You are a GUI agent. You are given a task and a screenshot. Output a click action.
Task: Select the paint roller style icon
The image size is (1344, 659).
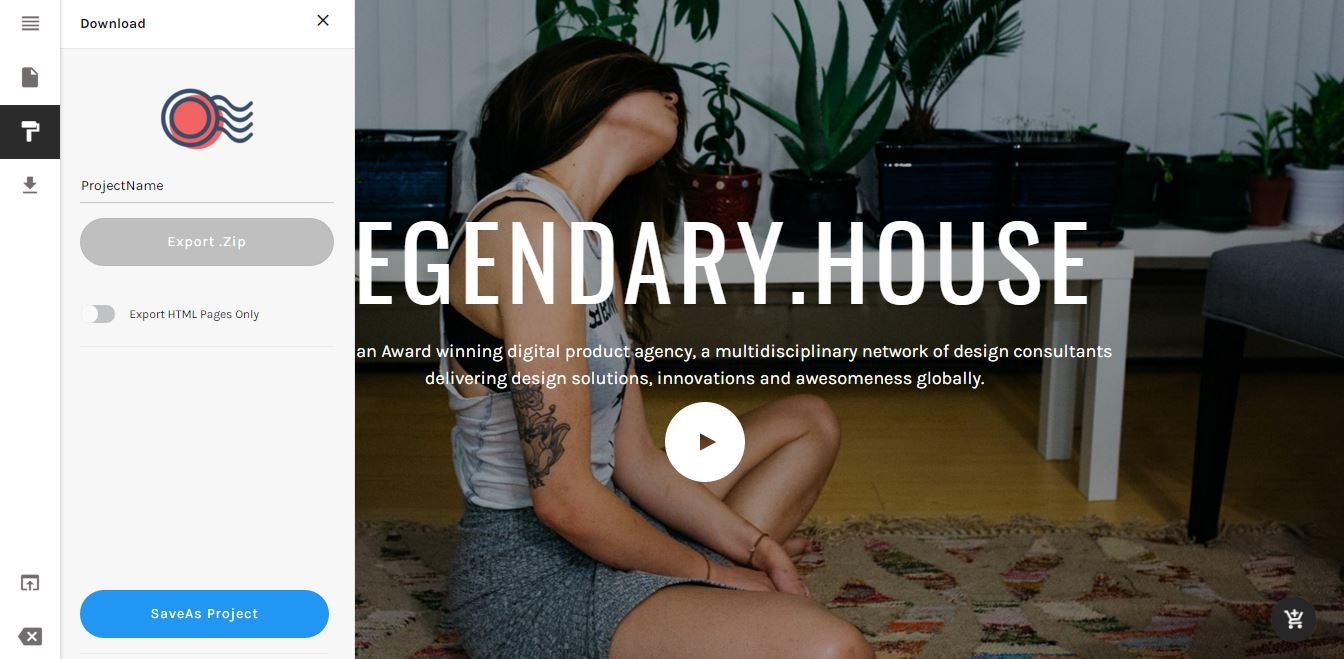tap(30, 131)
